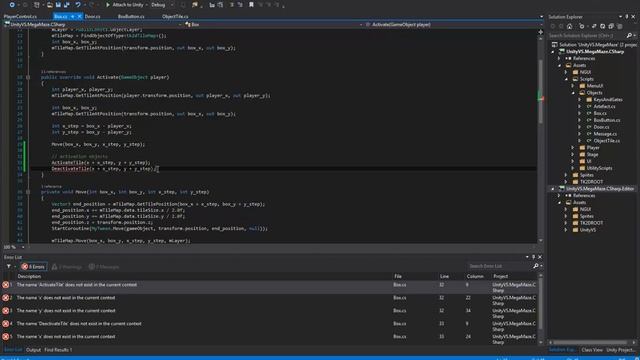Collapse the UnityVS.MegaMaze.CSharp project node
The height and width of the screenshot is (360, 640).
pos(553,52)
